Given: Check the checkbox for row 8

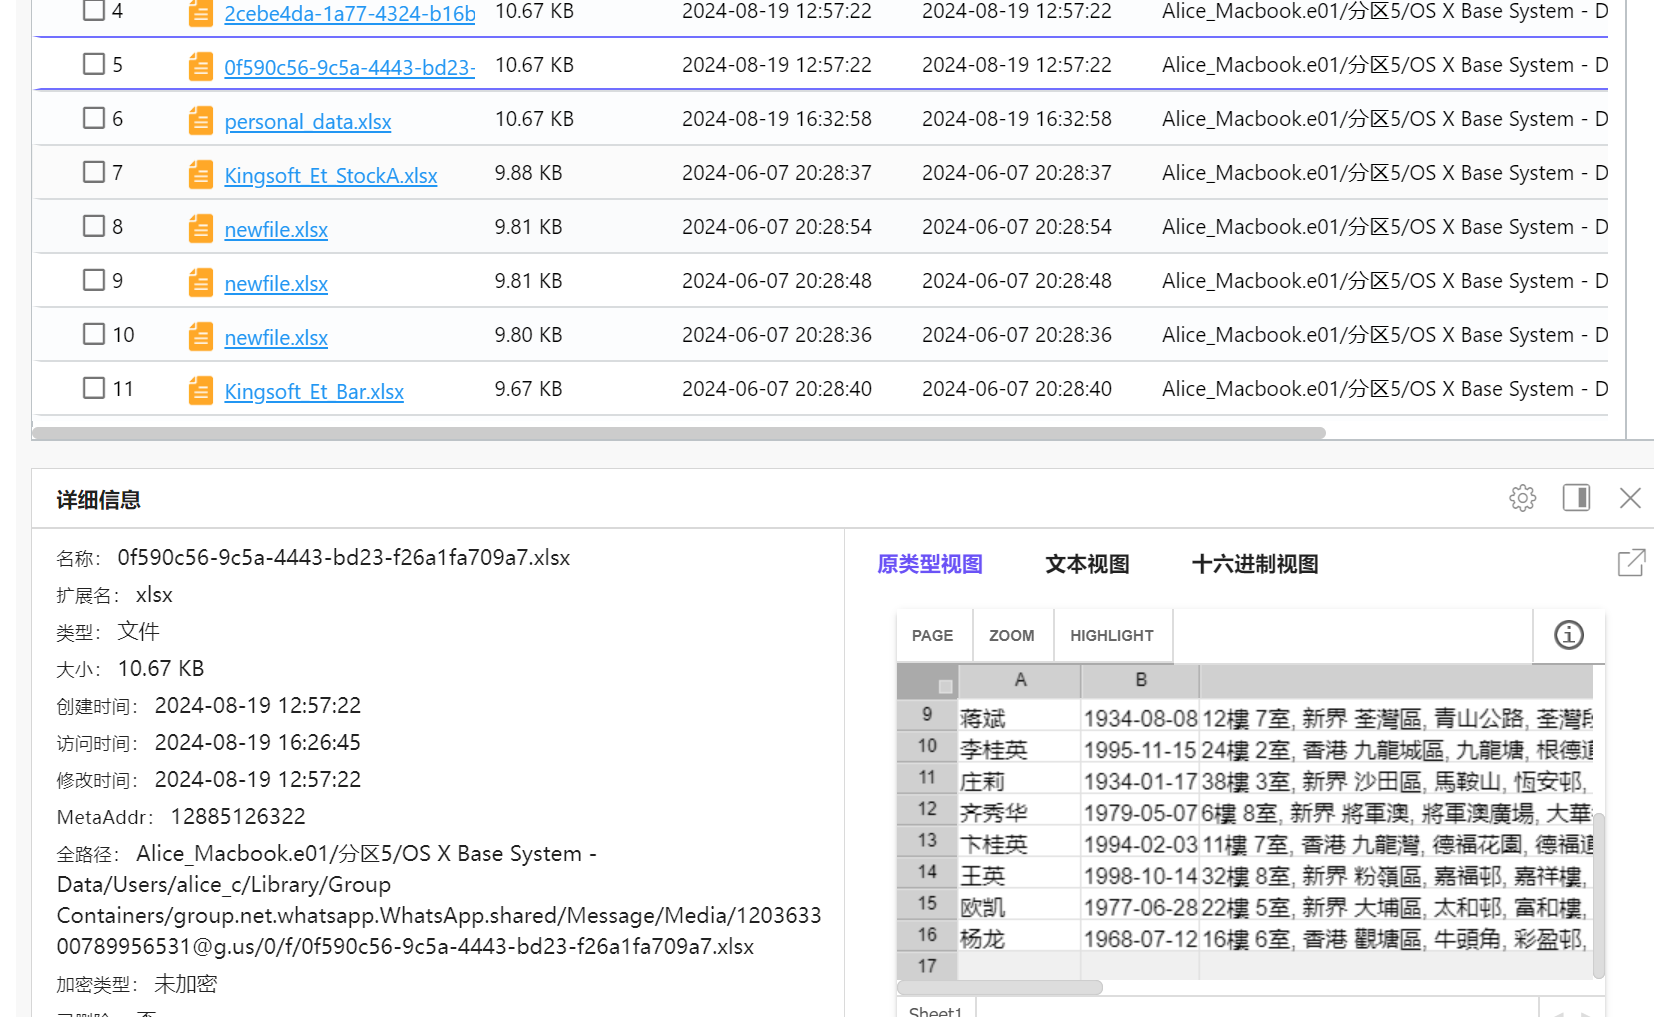Looking at the screenshot, I should click(94, 226).
